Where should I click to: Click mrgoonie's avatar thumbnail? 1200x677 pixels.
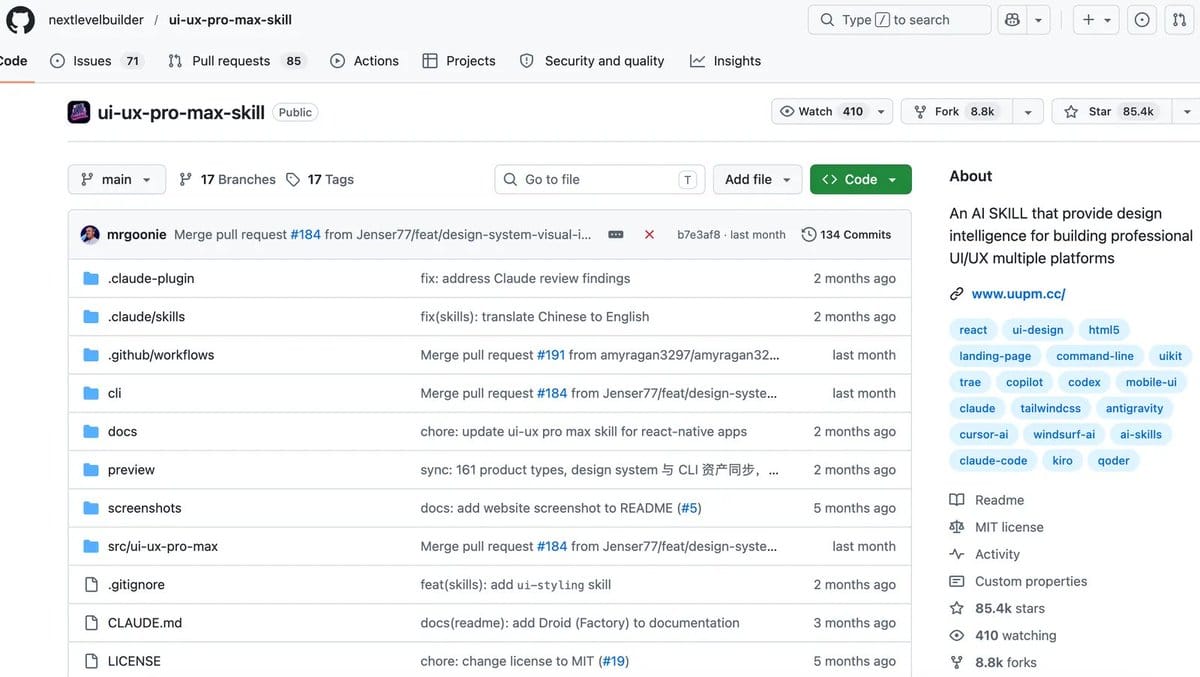point(90,235)
